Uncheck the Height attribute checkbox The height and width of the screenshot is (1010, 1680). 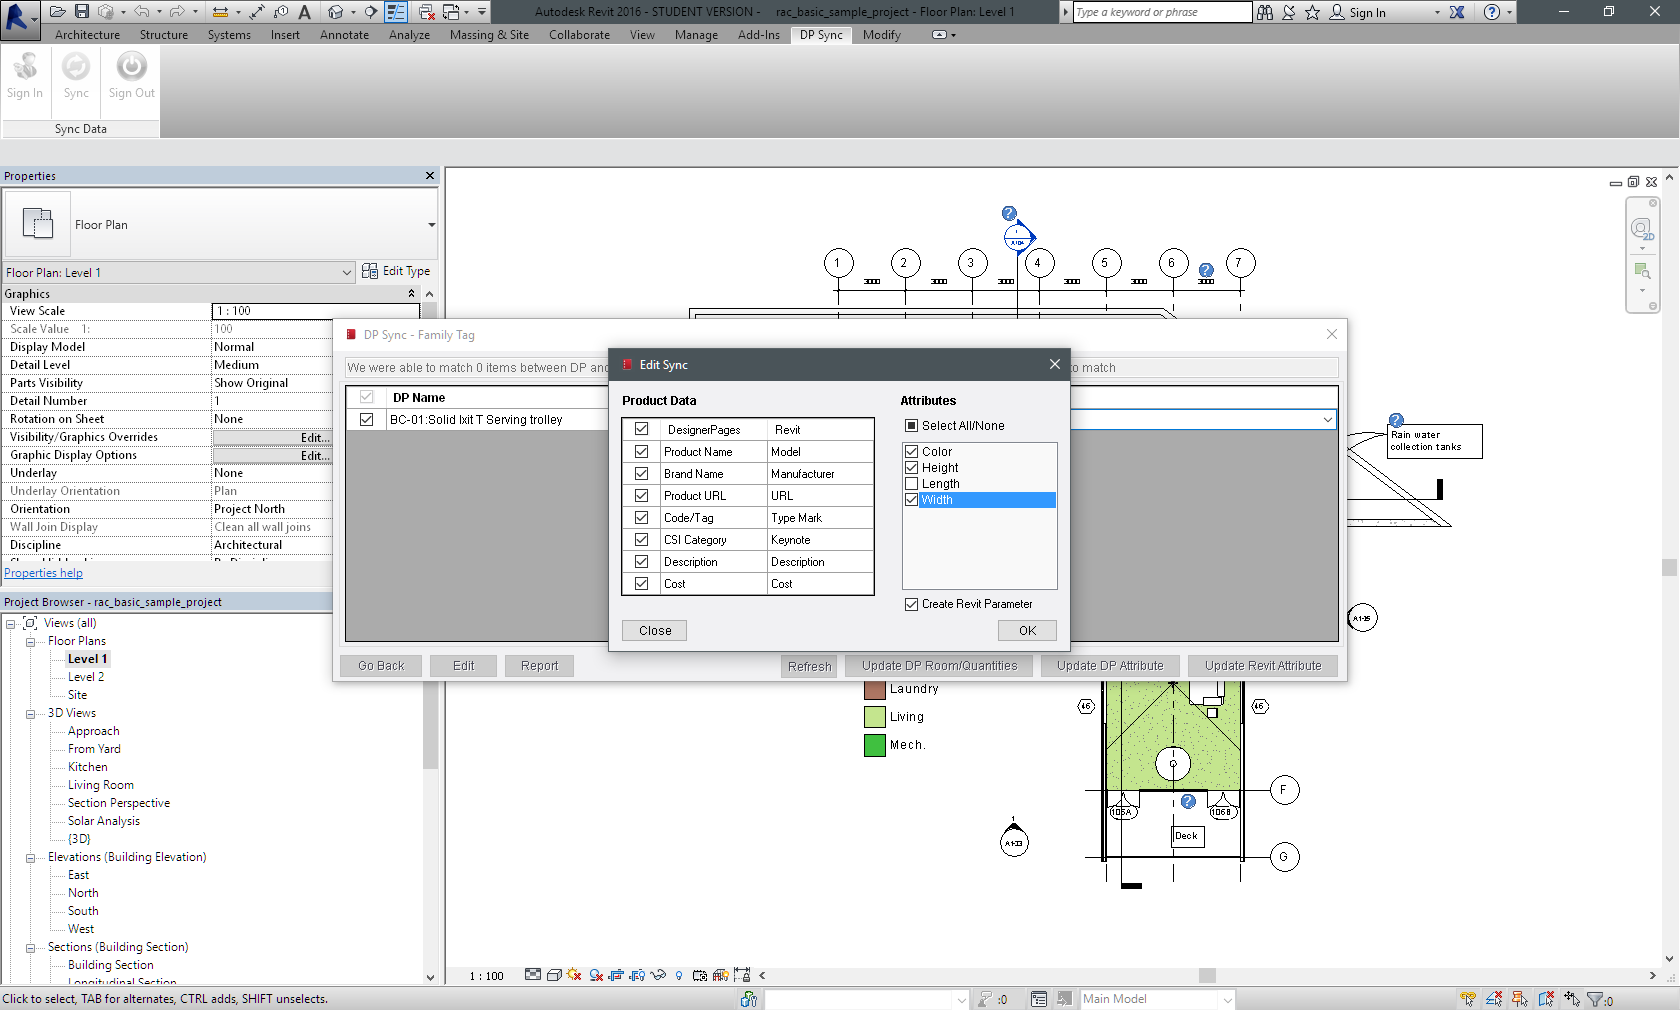(911, 468)
